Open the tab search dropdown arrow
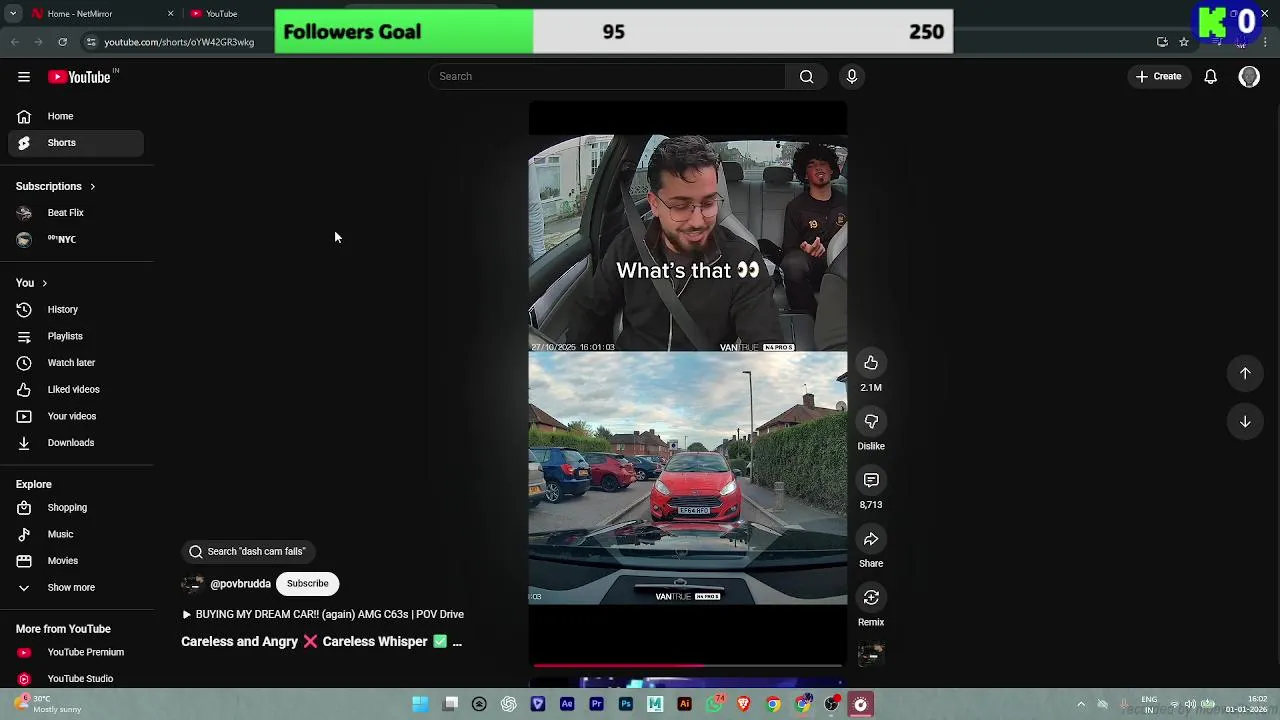 (x=13, y=14)
